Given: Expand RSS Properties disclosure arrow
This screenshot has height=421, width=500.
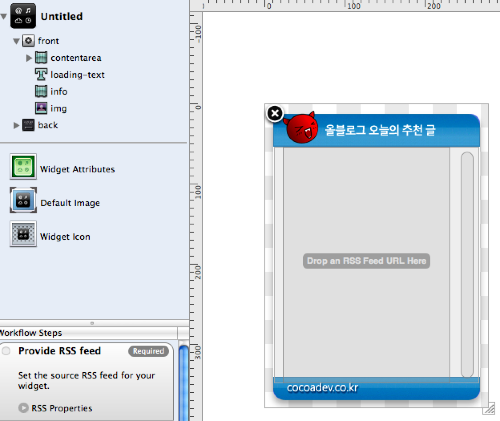Looking at the screenshot, I should click(x=23, y=408).
